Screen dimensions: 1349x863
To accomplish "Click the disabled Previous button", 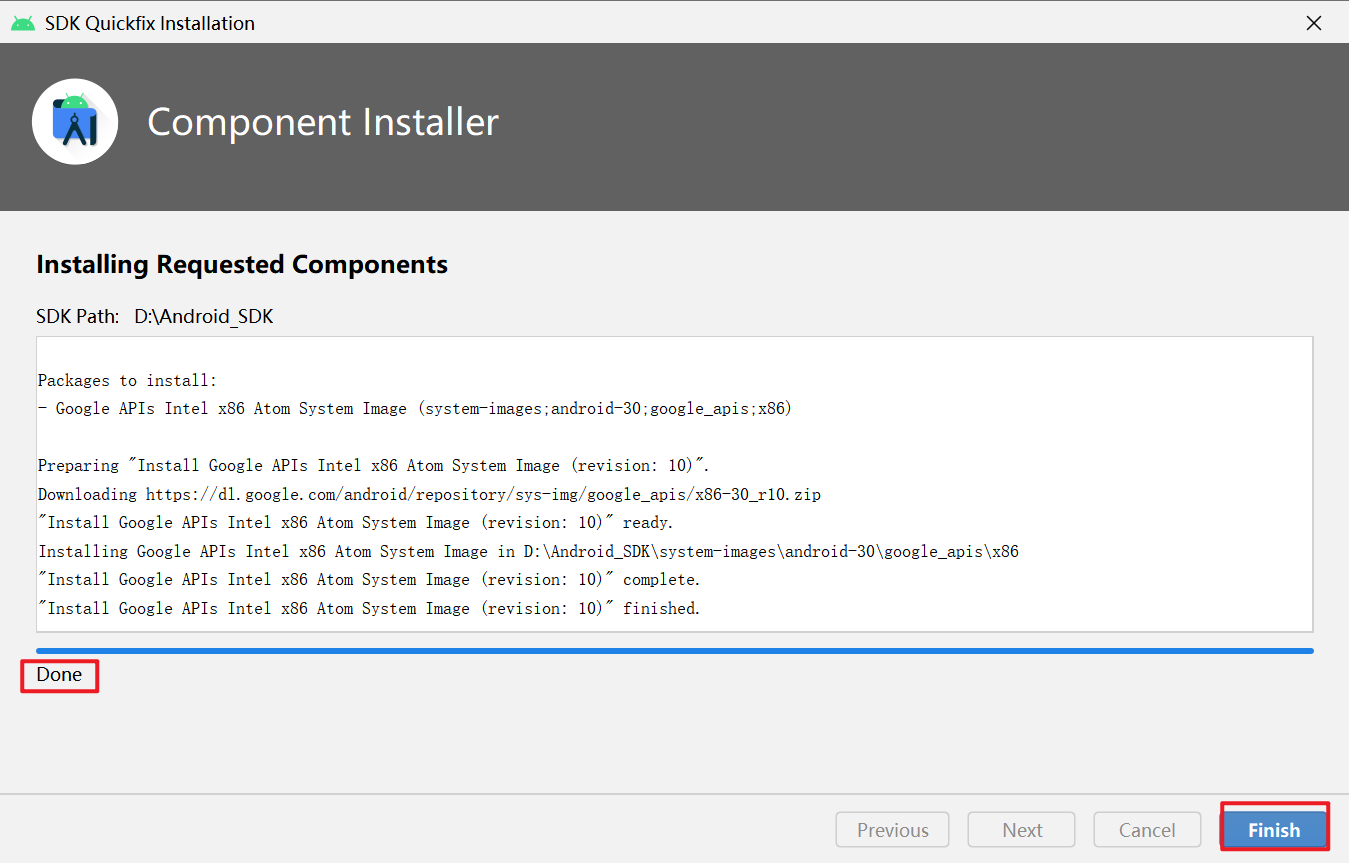I will point(893,830).
